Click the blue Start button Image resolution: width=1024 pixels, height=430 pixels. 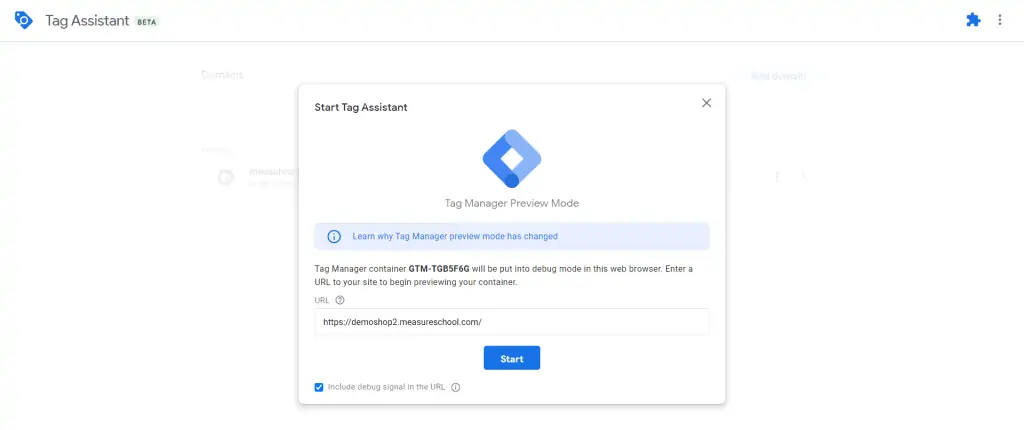click(x=512, y=358)
